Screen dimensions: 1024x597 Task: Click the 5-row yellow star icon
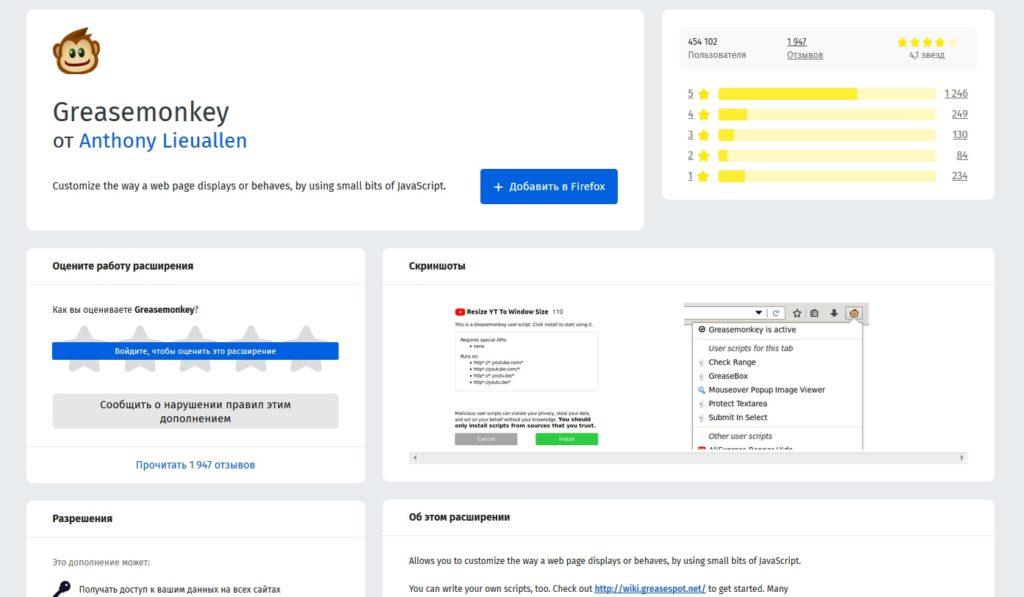[x=703, y=94]
